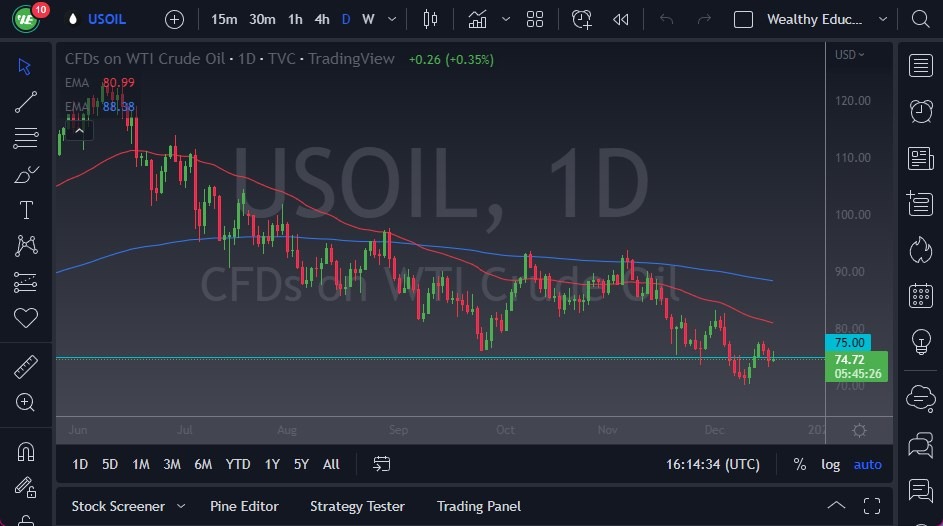Select the ruler measure tool
This screenshot has width=943, height=526.
[26, 367]
